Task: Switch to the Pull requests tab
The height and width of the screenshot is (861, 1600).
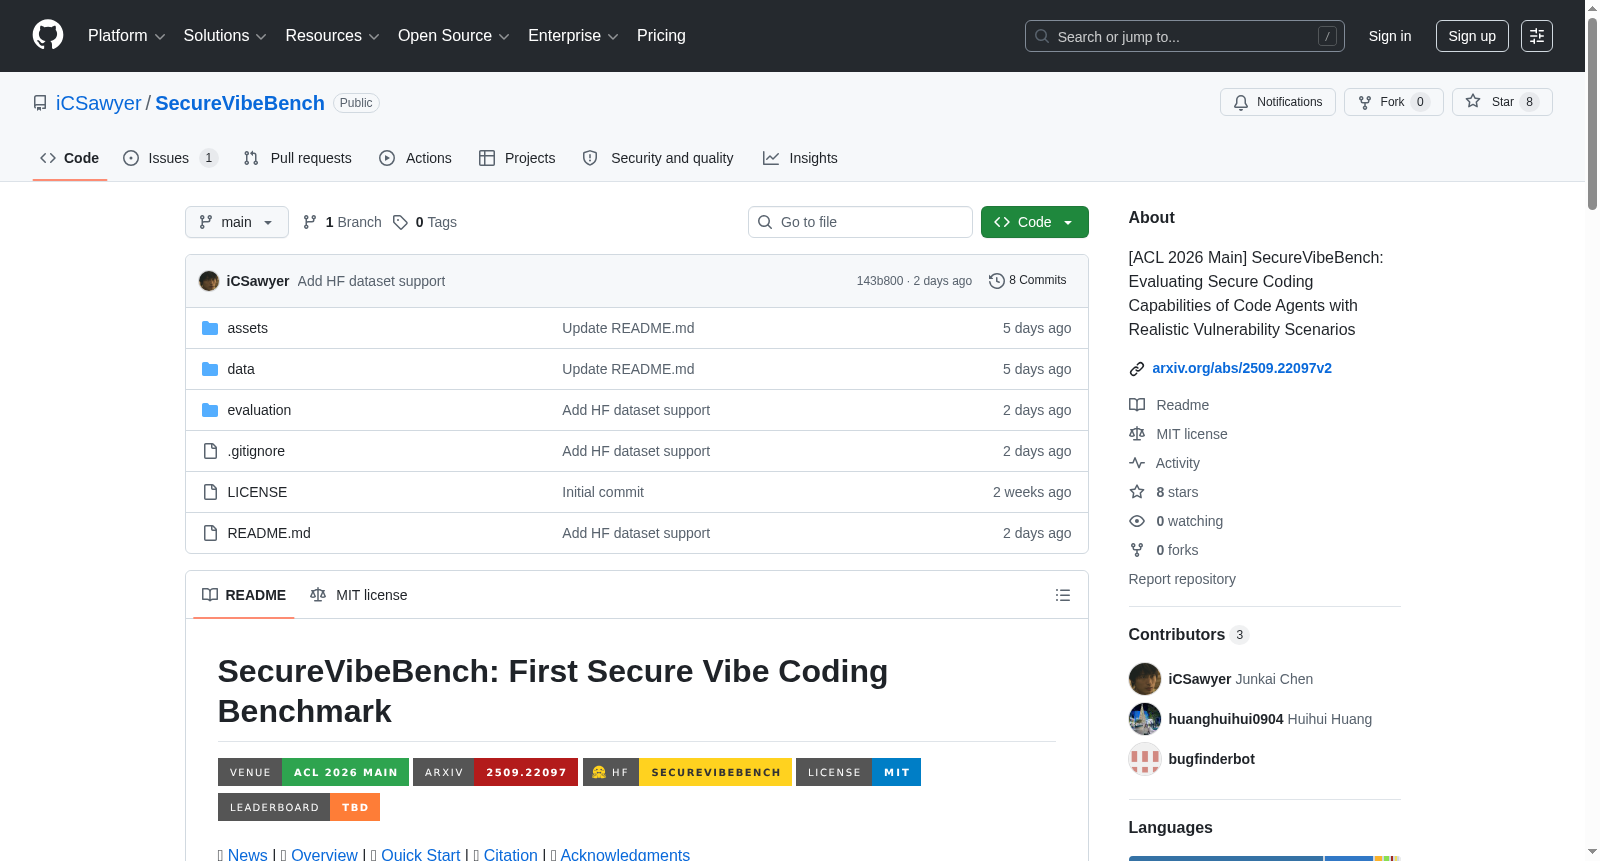Action: pos(298,158)
